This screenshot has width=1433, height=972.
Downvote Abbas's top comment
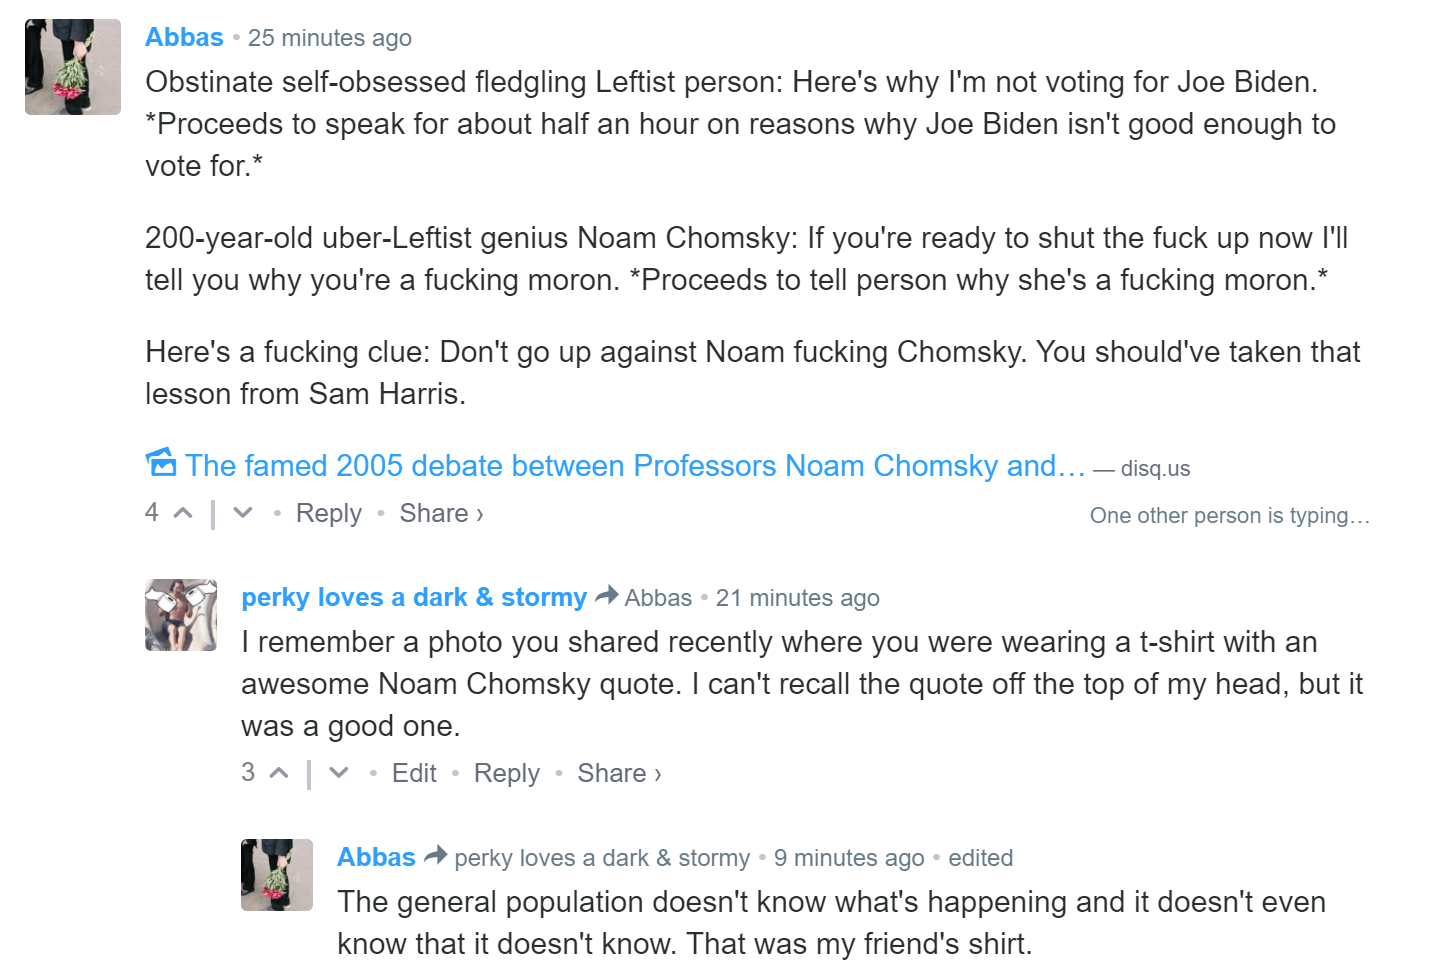[243, 513]
